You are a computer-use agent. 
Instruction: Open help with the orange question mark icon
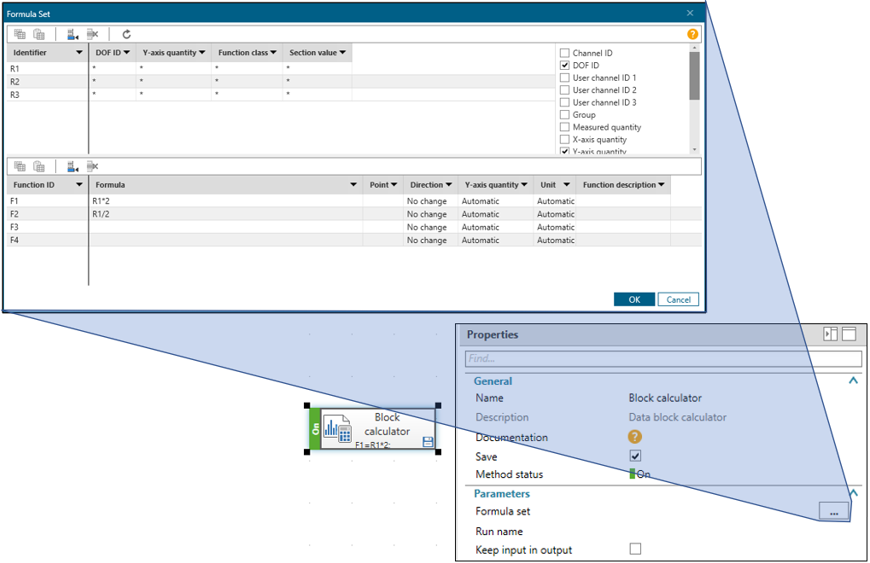coord(692,34)
